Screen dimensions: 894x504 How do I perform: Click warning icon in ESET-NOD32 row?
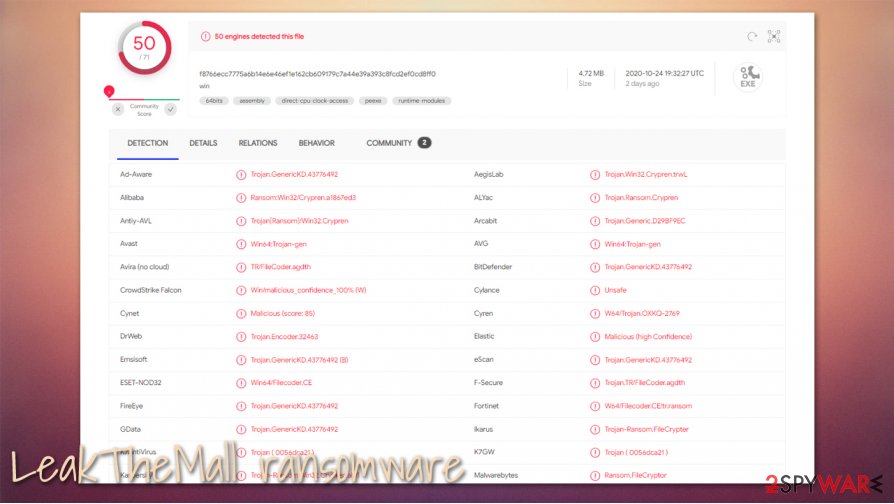[241, 383]
